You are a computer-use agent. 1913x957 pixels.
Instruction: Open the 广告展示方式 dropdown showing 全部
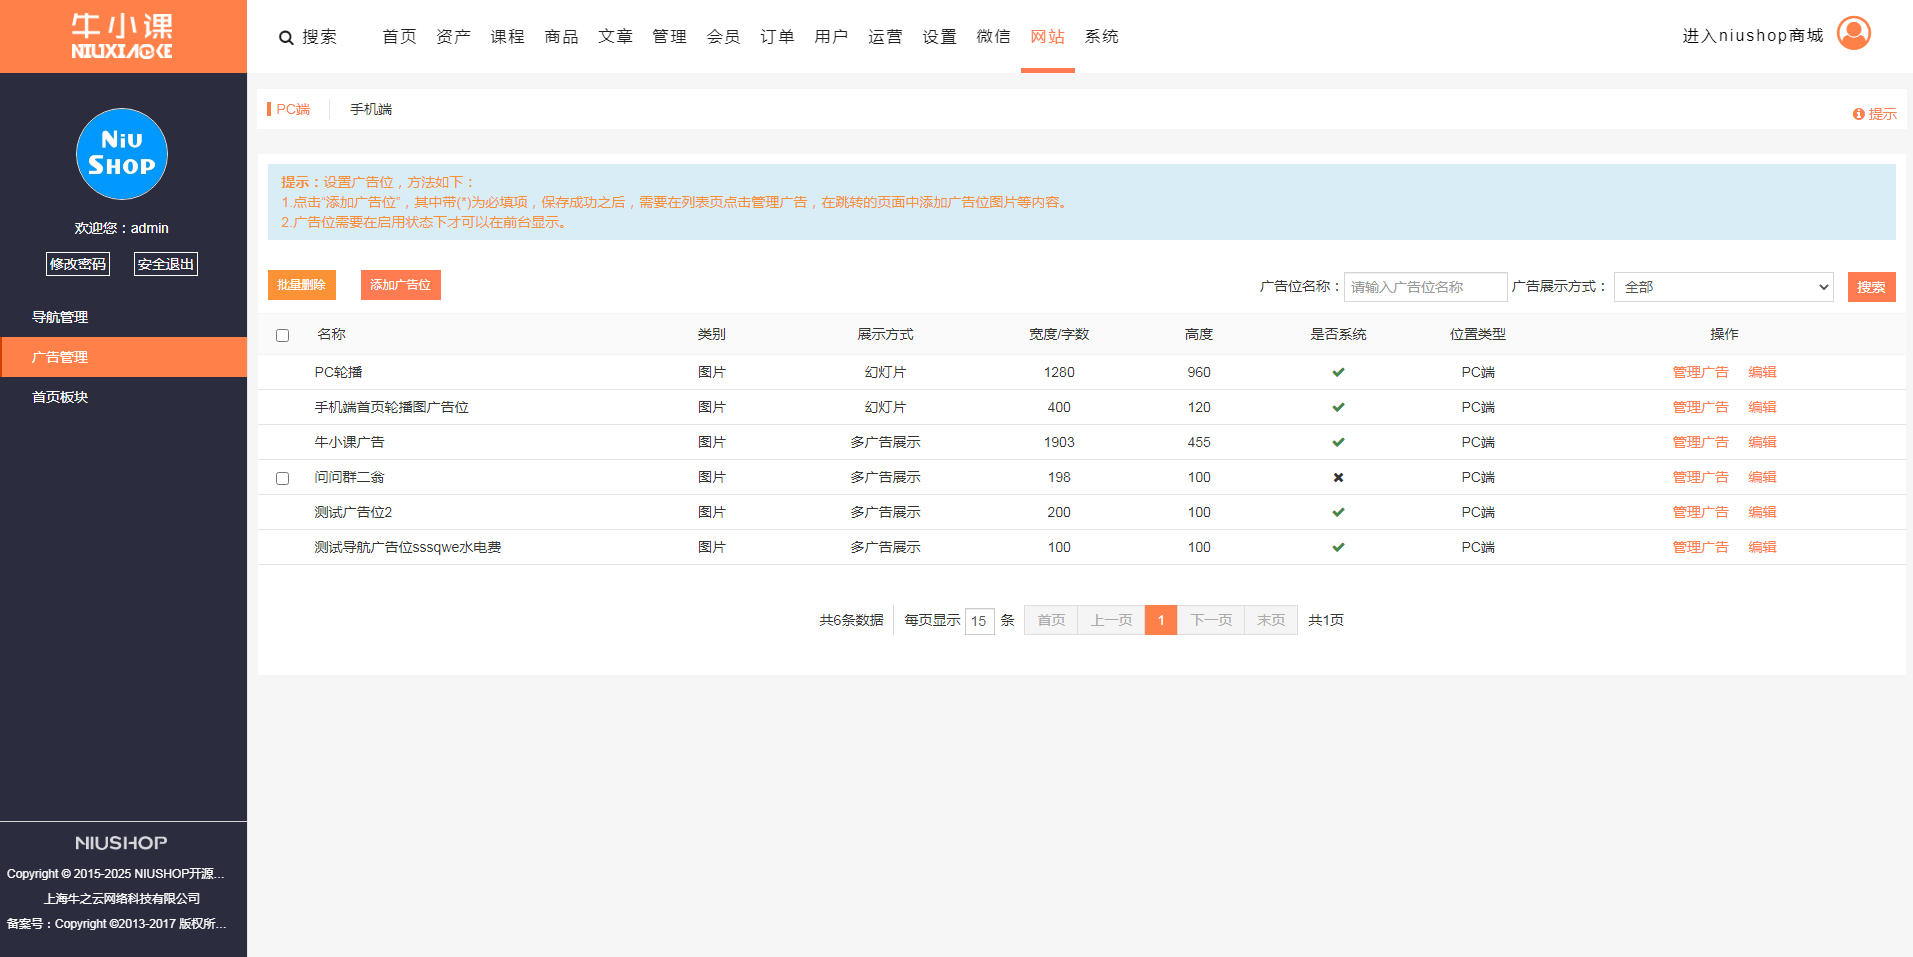pyautogui.click(x=1722, y=287)
